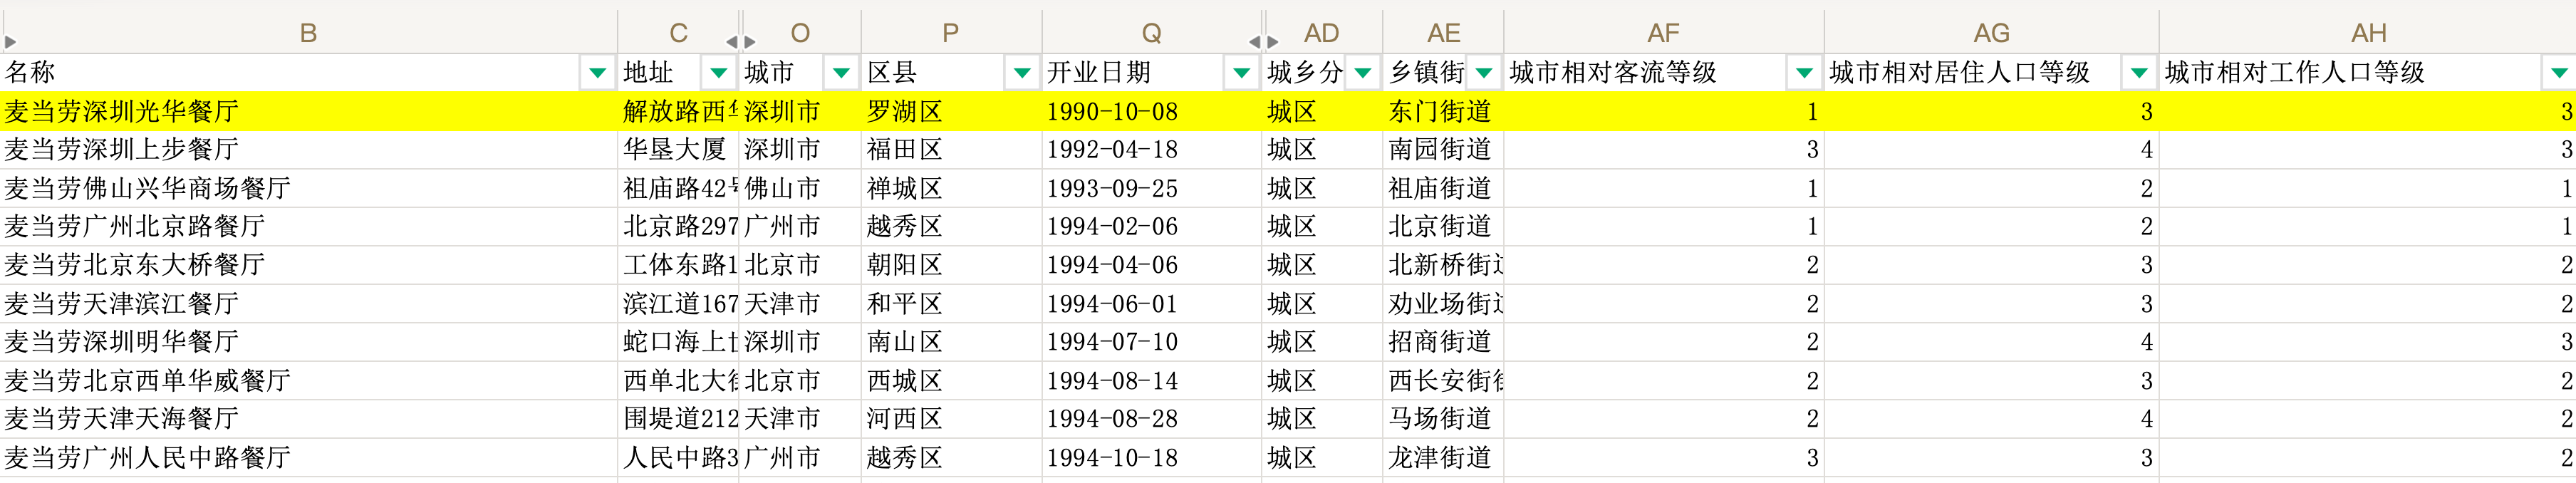Select street cell 招商街道
Screen dimensions: 2576x483
coord(1444,342)
